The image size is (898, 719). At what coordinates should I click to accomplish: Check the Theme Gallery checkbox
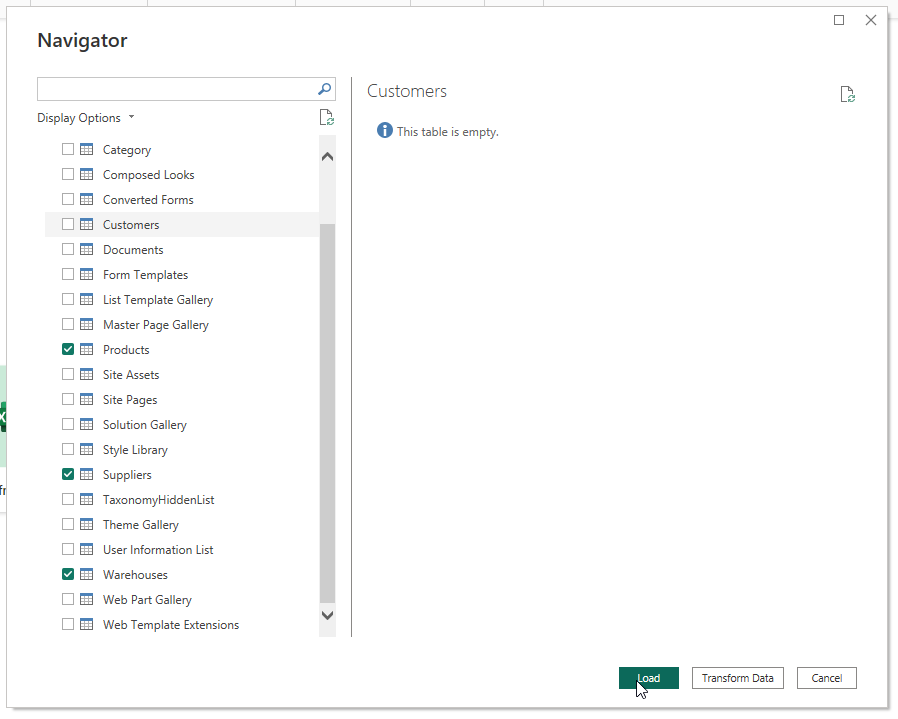[x=68, y=524]
